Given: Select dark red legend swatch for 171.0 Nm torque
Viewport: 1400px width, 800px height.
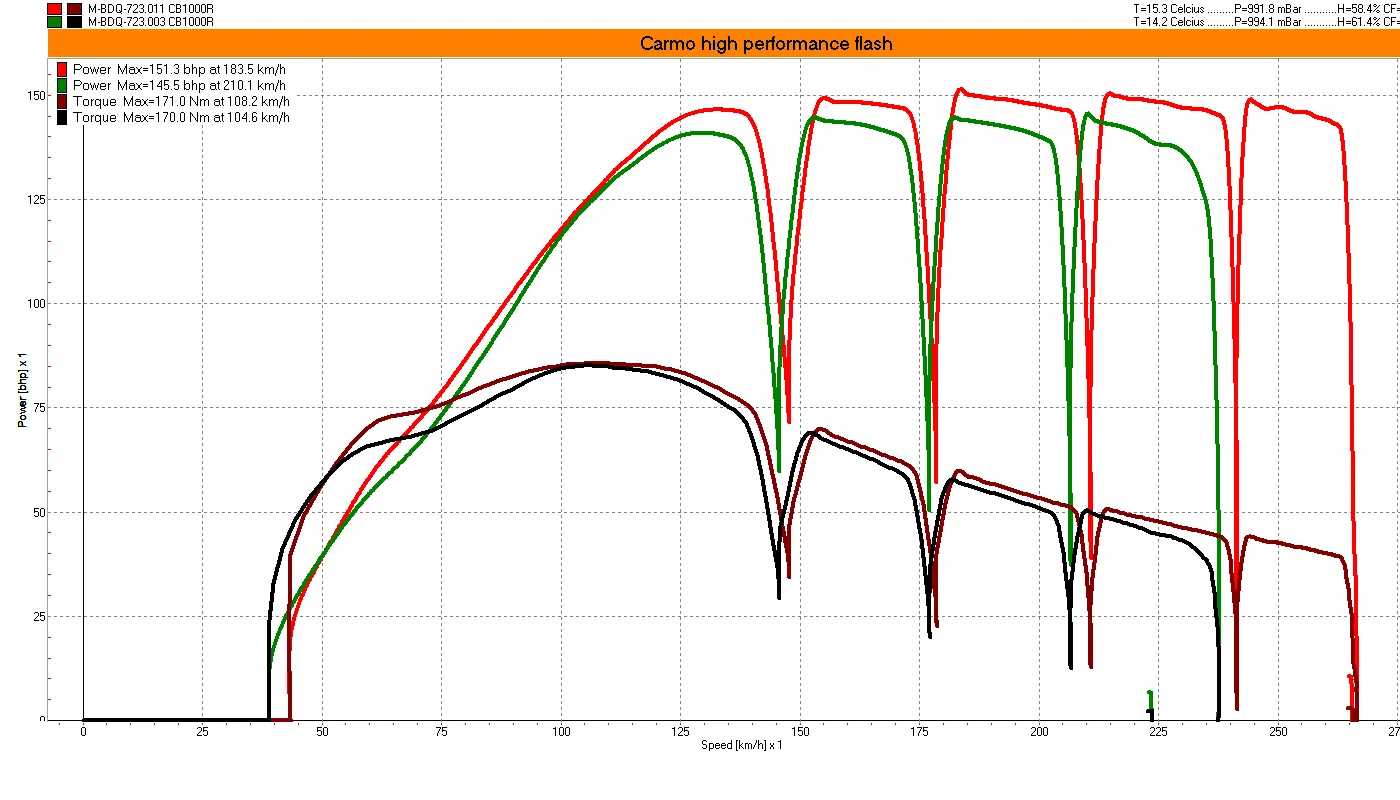Looking at the screenshot, I should tap(62, 101).
